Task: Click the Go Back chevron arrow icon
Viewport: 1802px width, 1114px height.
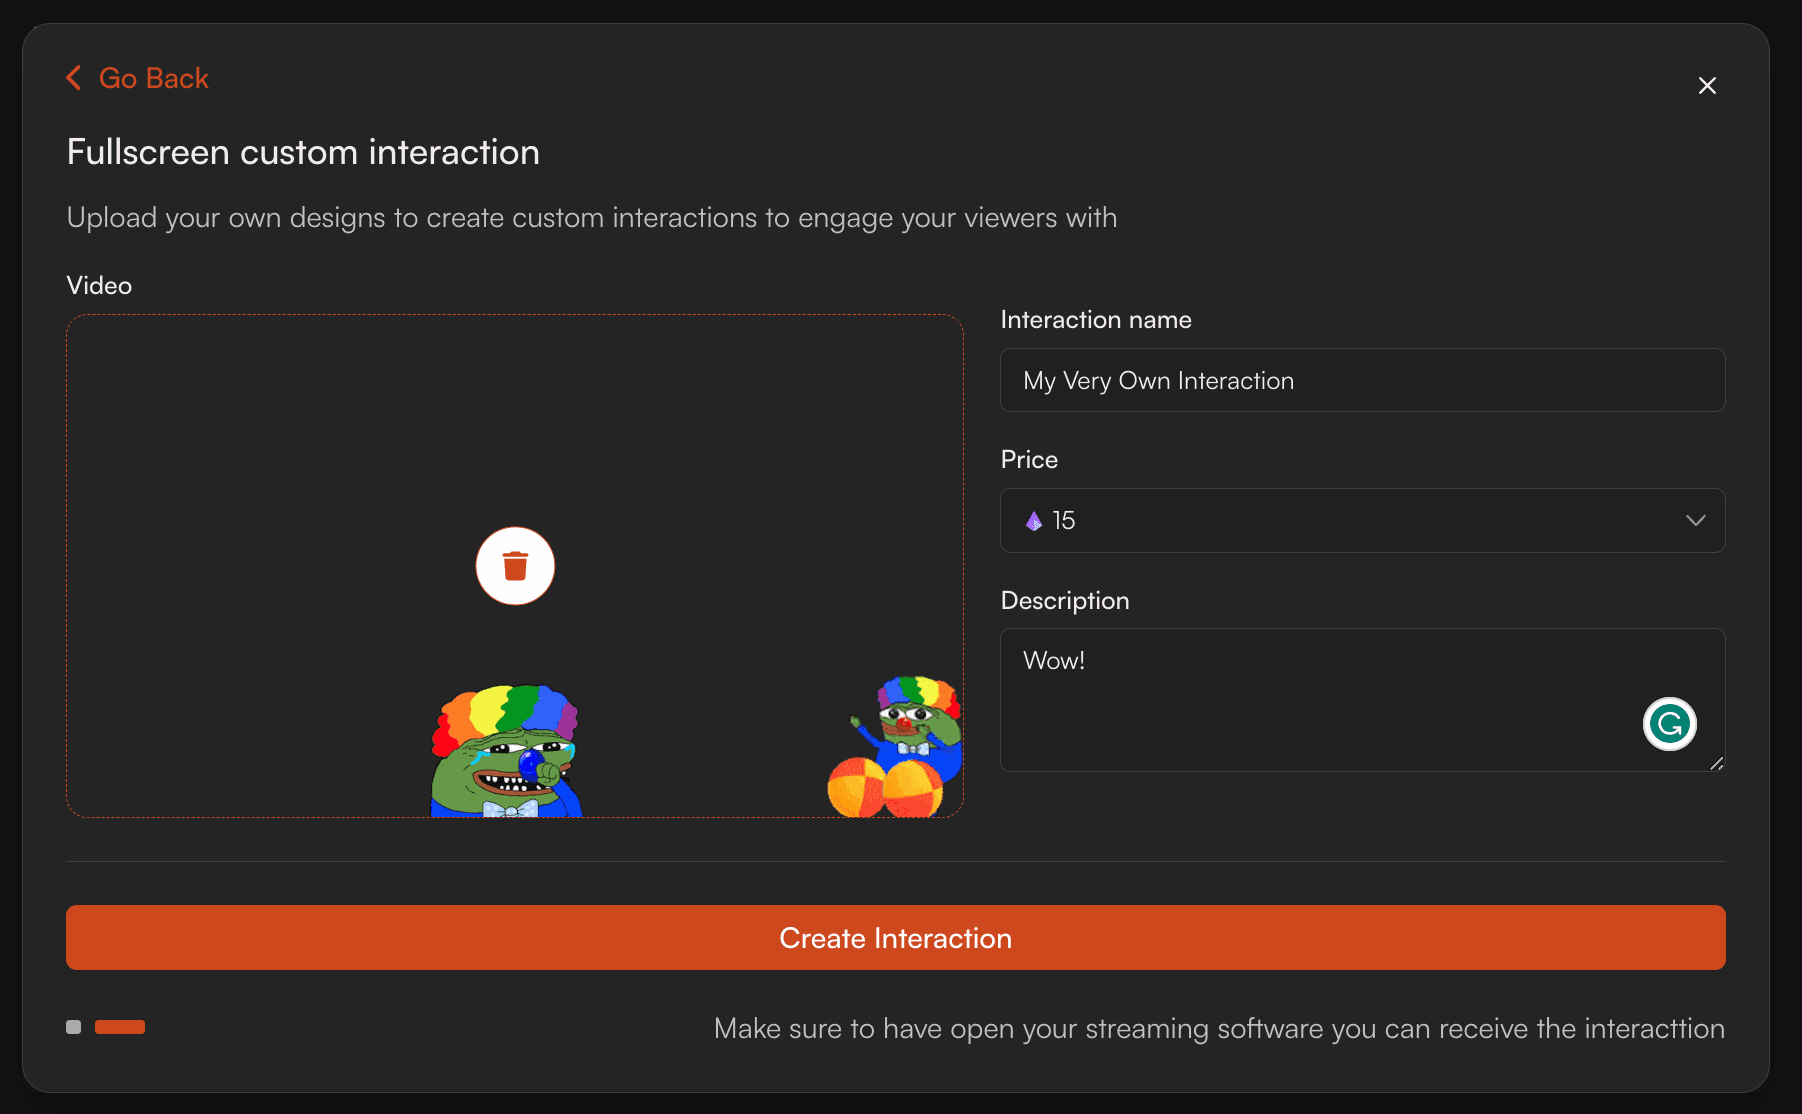Action: 73,78
